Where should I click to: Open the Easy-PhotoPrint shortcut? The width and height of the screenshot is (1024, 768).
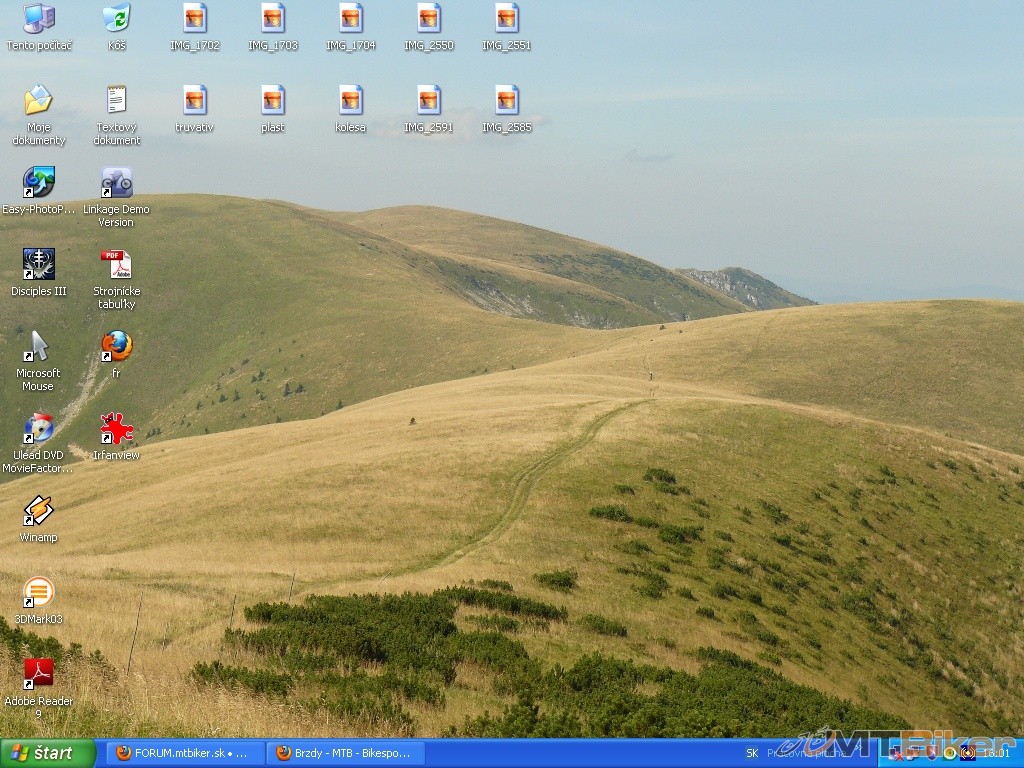[x=38, y=183]
